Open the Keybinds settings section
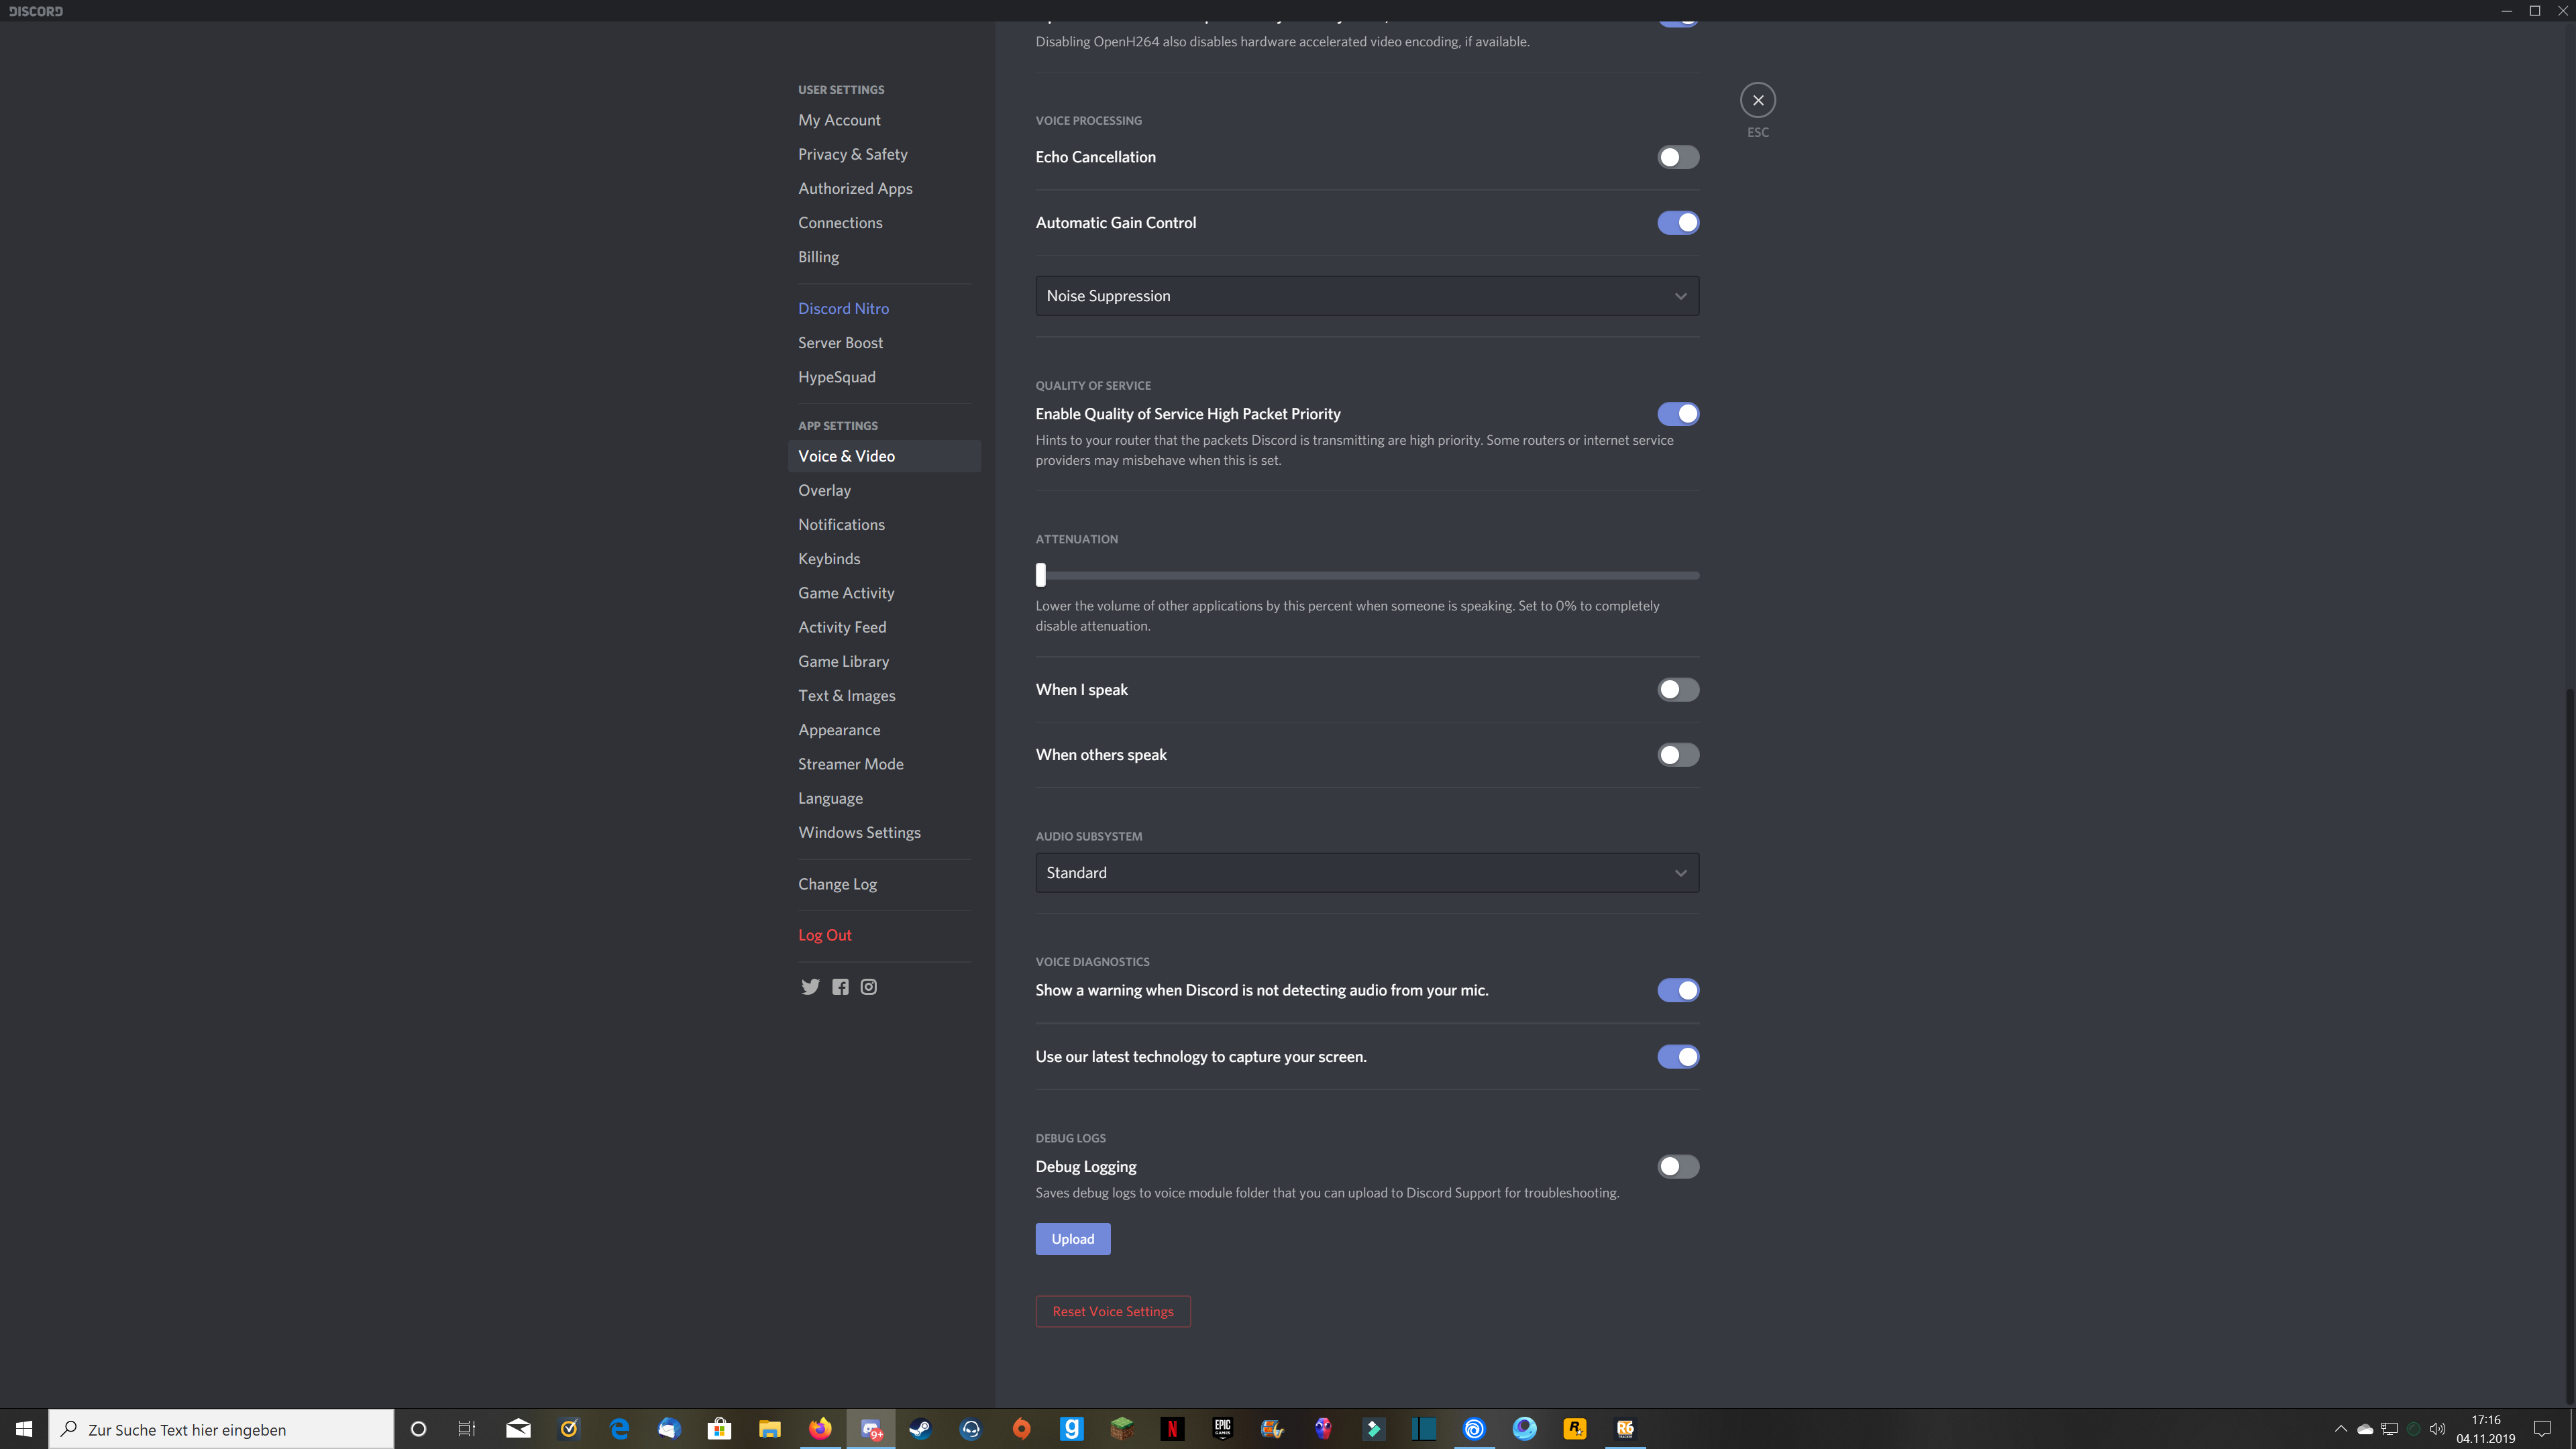 click(x=828, y=559)
